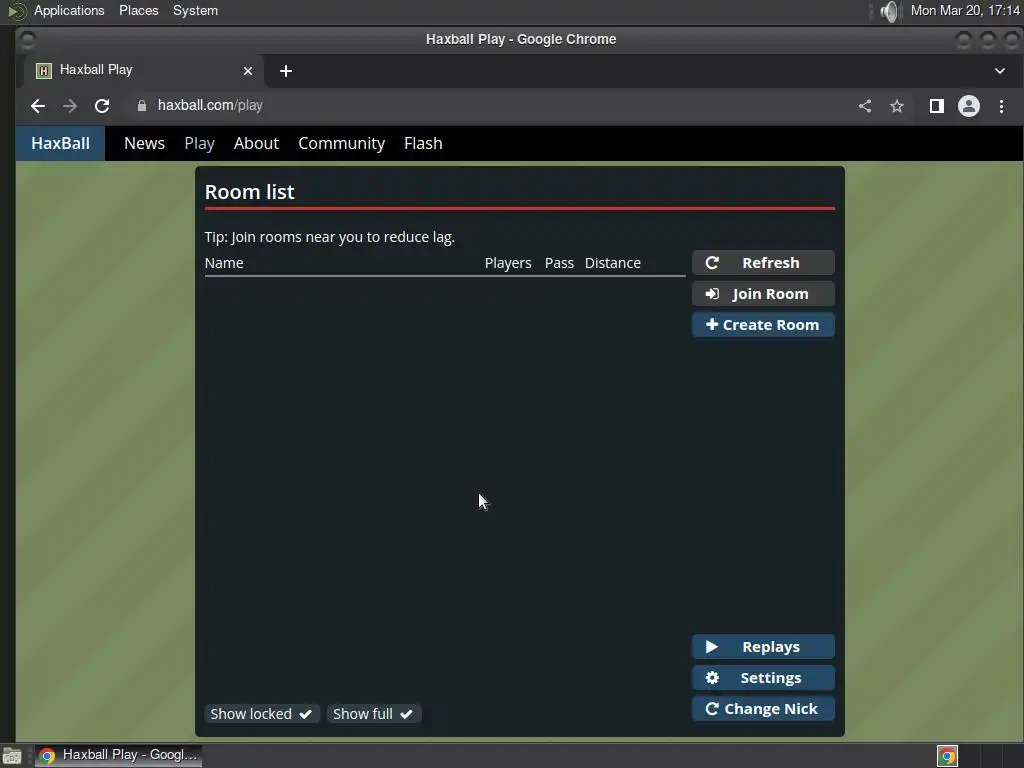
Task: Click the share page icon in Chrome
Action: (865, 106)
